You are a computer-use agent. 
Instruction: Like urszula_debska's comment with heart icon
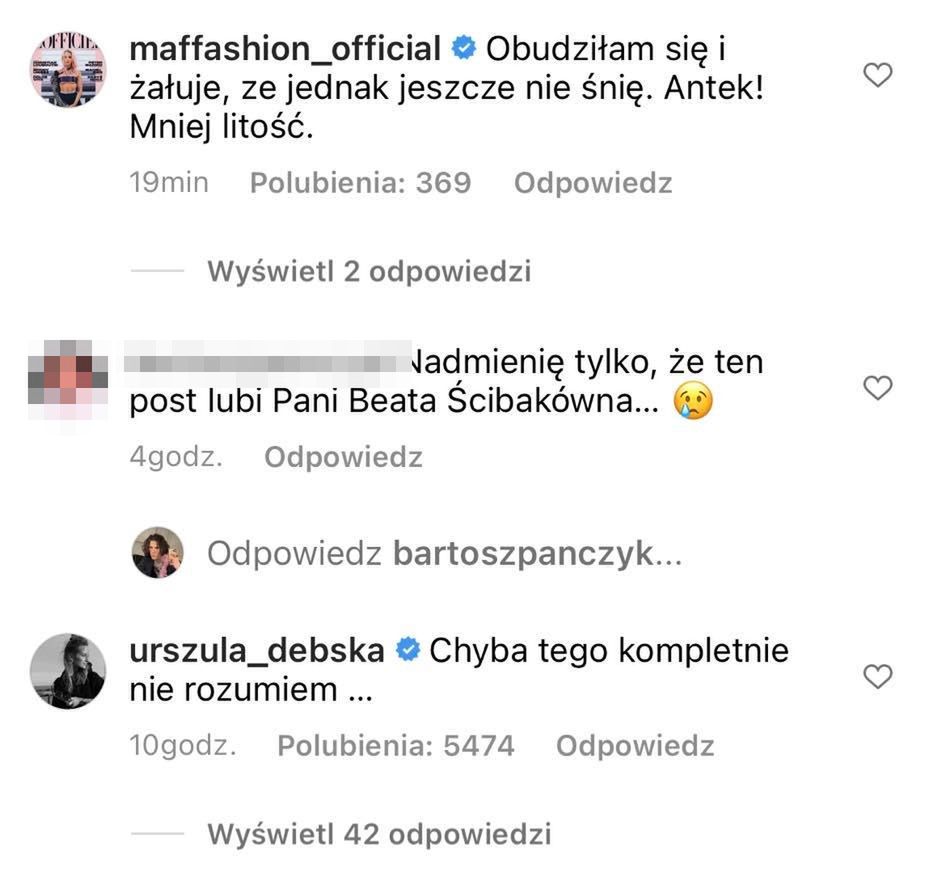[x=877, y=677]
